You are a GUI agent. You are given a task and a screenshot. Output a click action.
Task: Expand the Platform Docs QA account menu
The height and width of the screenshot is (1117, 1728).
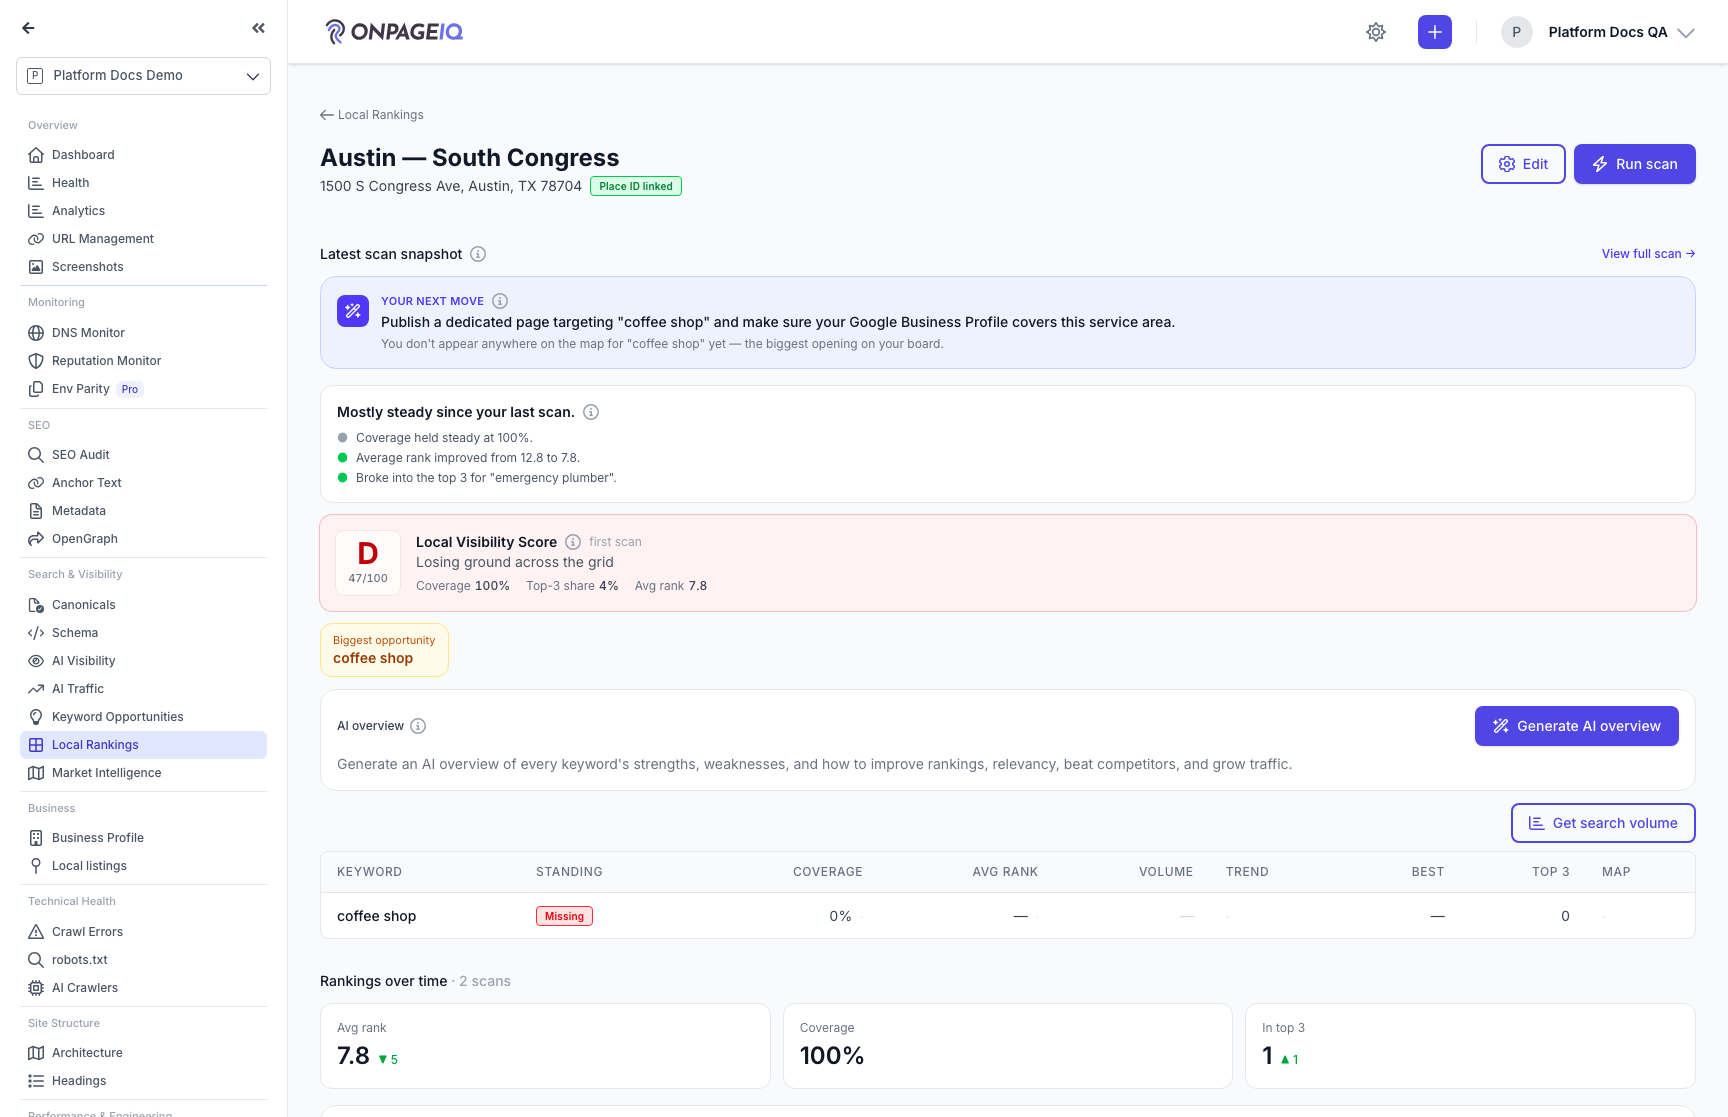click(1598, 32)
